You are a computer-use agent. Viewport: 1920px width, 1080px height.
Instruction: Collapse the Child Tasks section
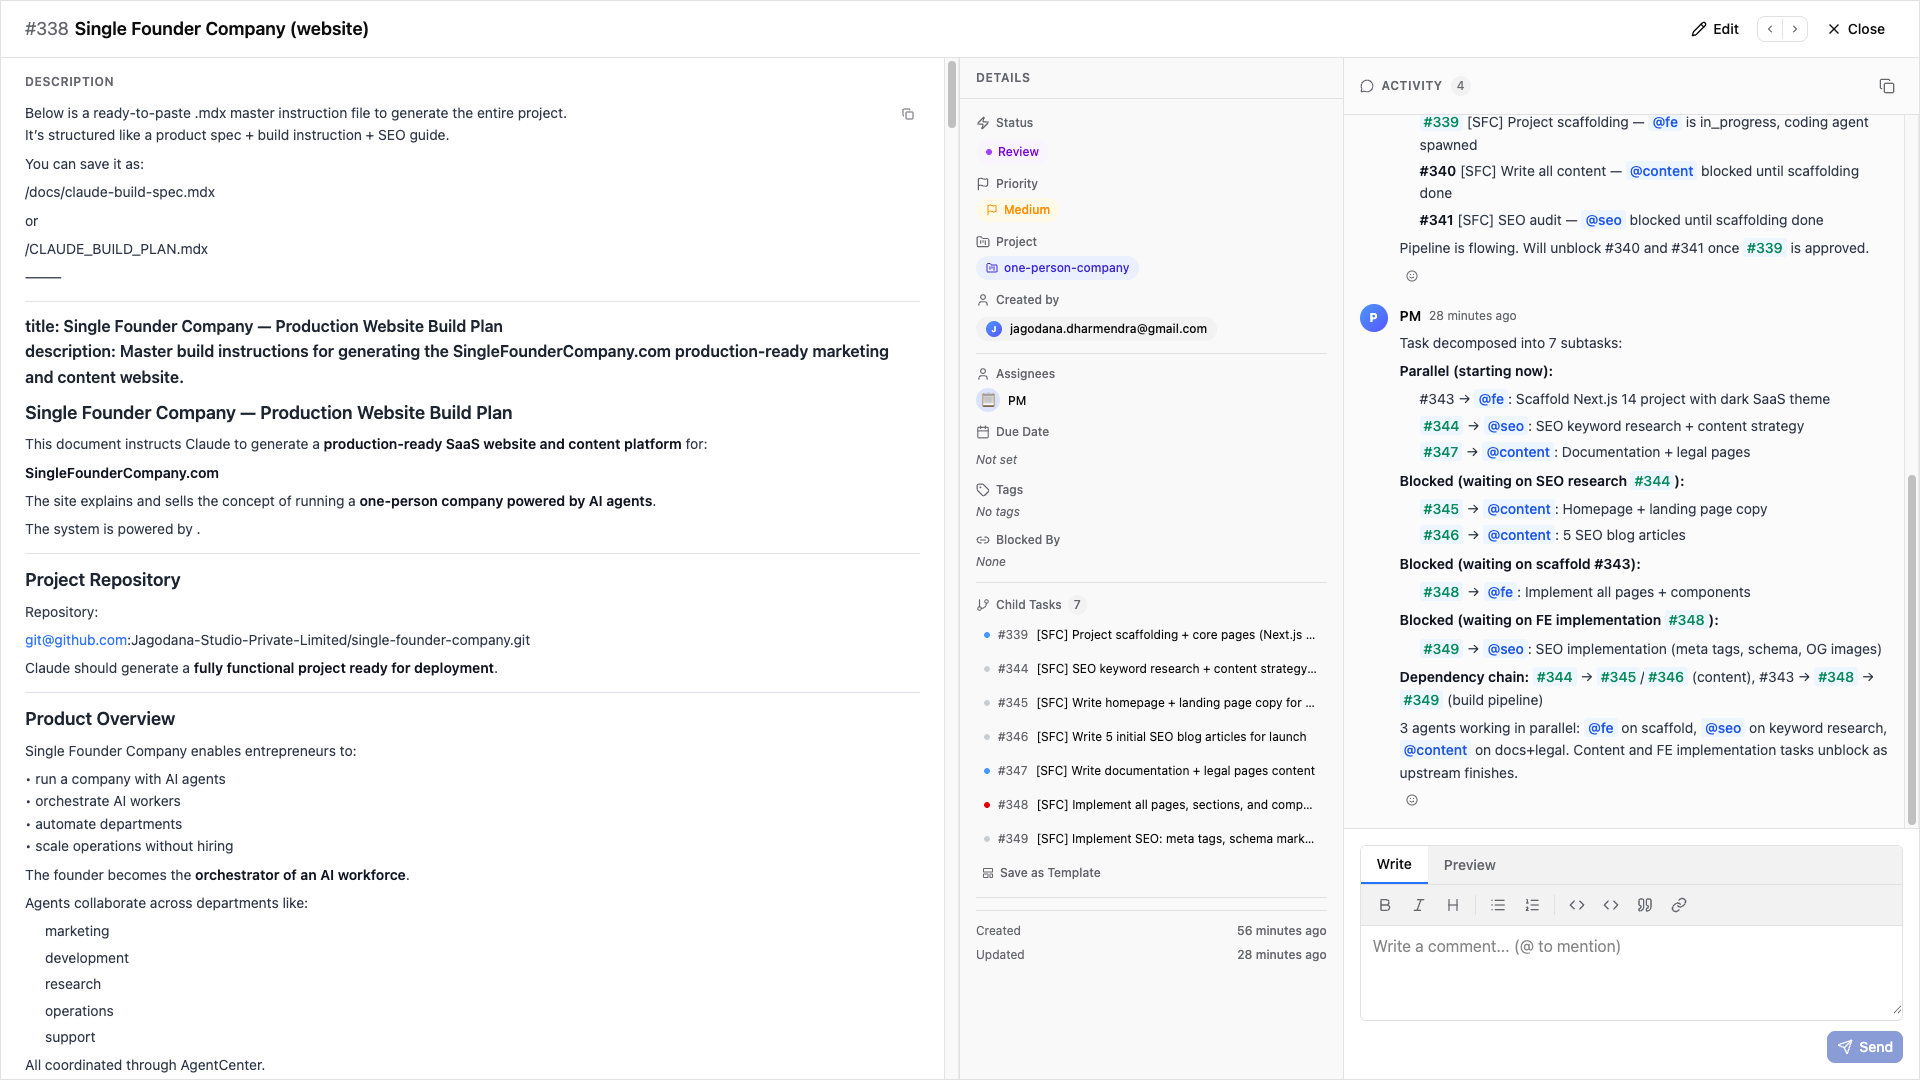pyautogui.click(x=1030, y=604)
